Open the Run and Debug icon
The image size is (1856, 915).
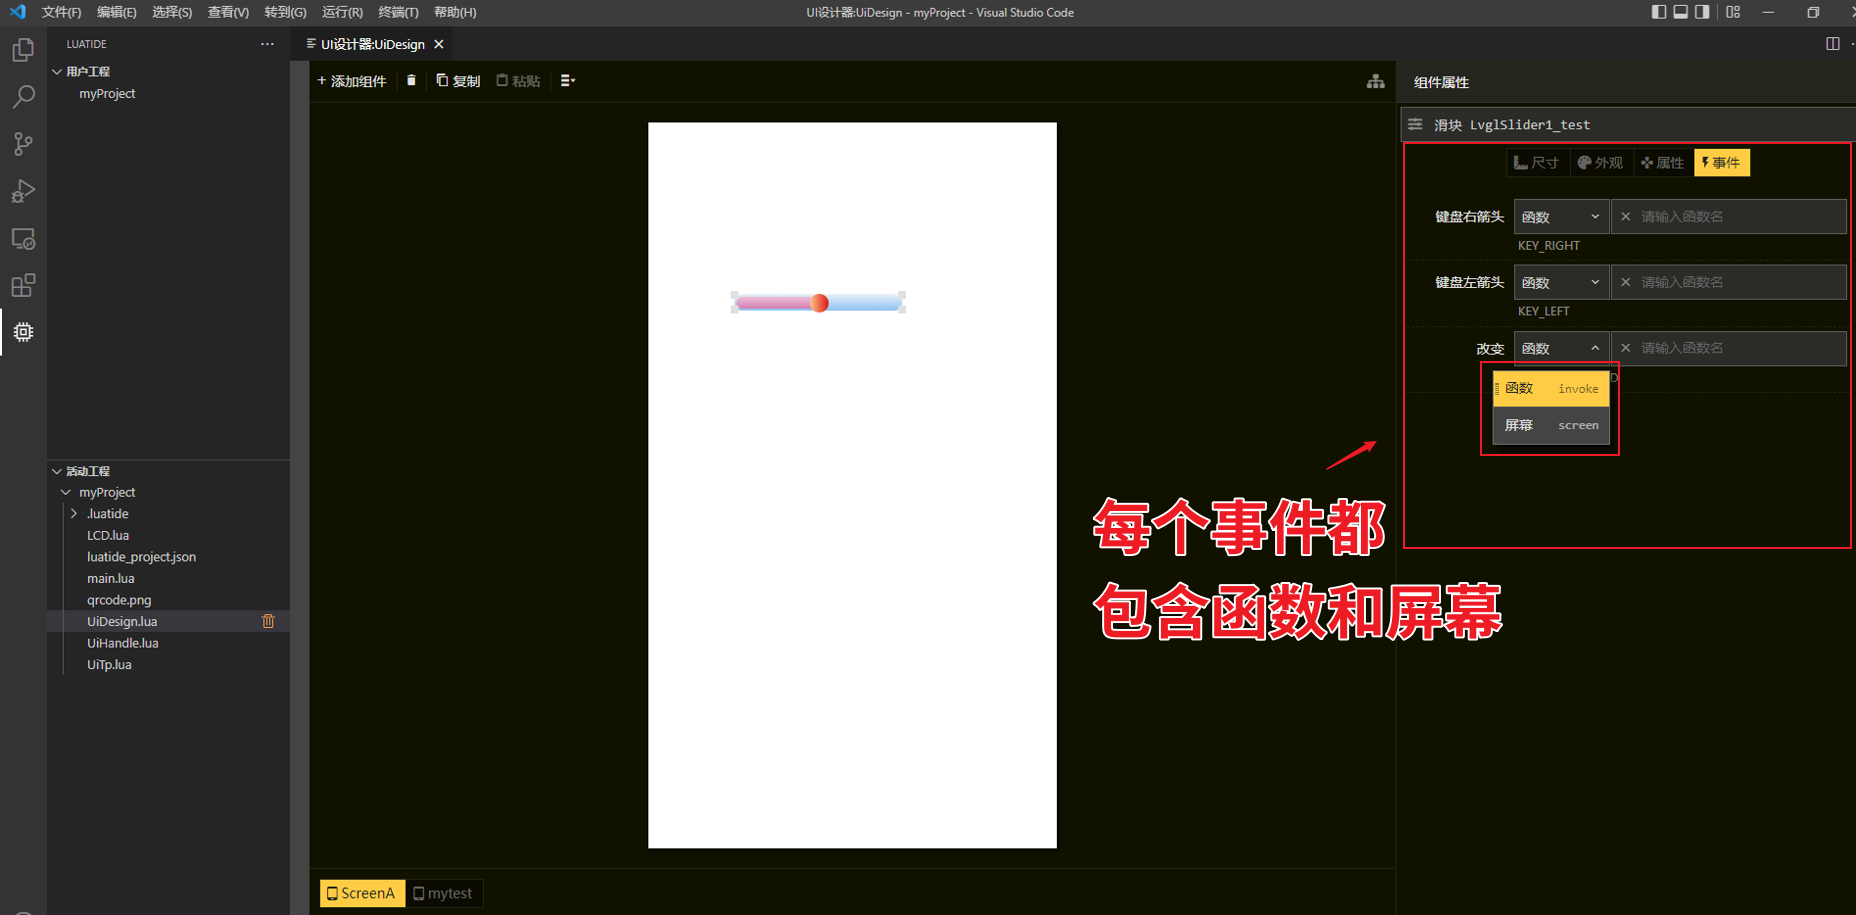(x=24, y=190)
